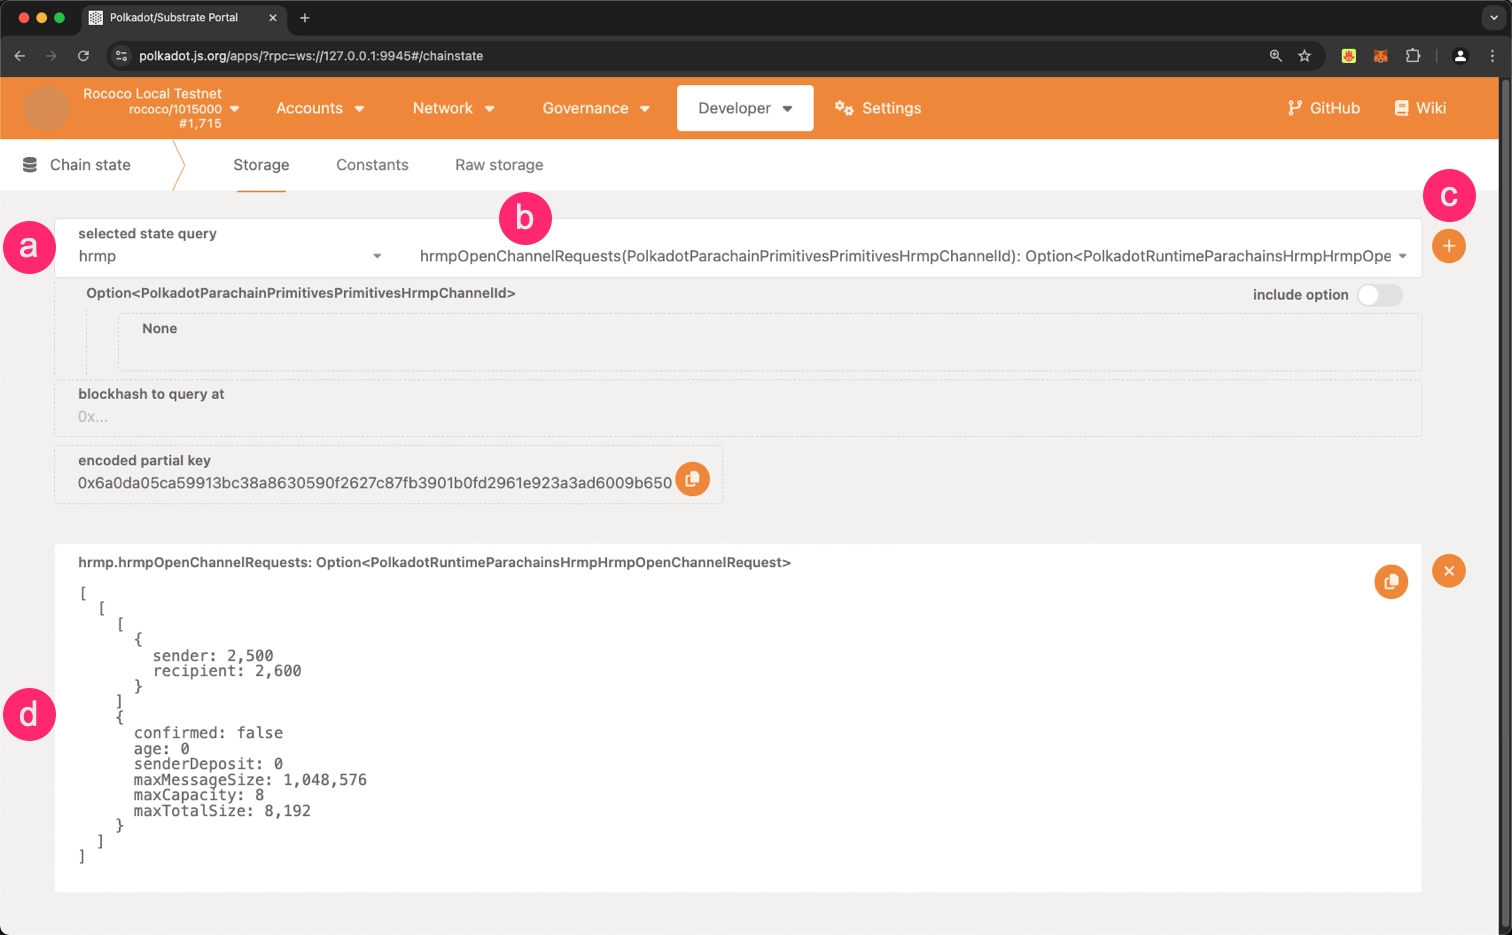Image resolution: width=1512 pixels, height=935 pixels.
Task: Click the orange plus add-query button
Action: 1448,246
